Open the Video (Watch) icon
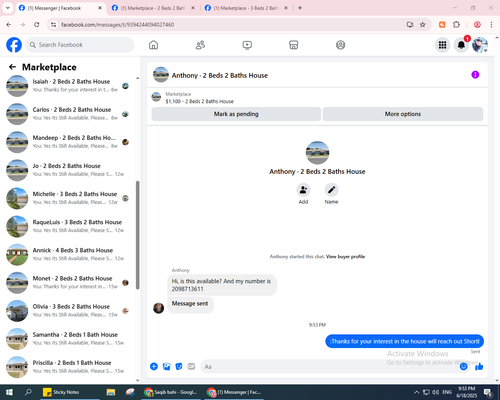 pyautogui.click(x=247, y=45)
